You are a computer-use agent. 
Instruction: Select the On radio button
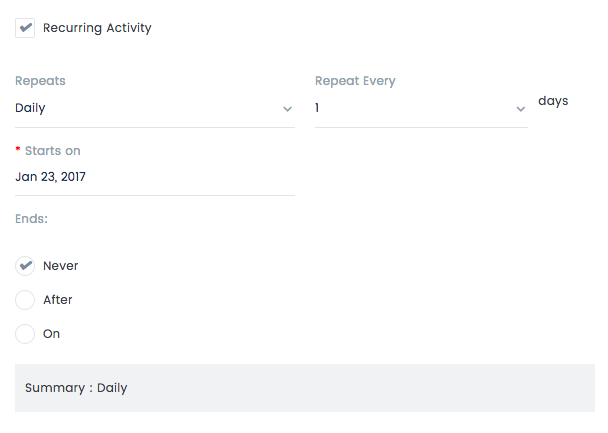tap(25, 334)
